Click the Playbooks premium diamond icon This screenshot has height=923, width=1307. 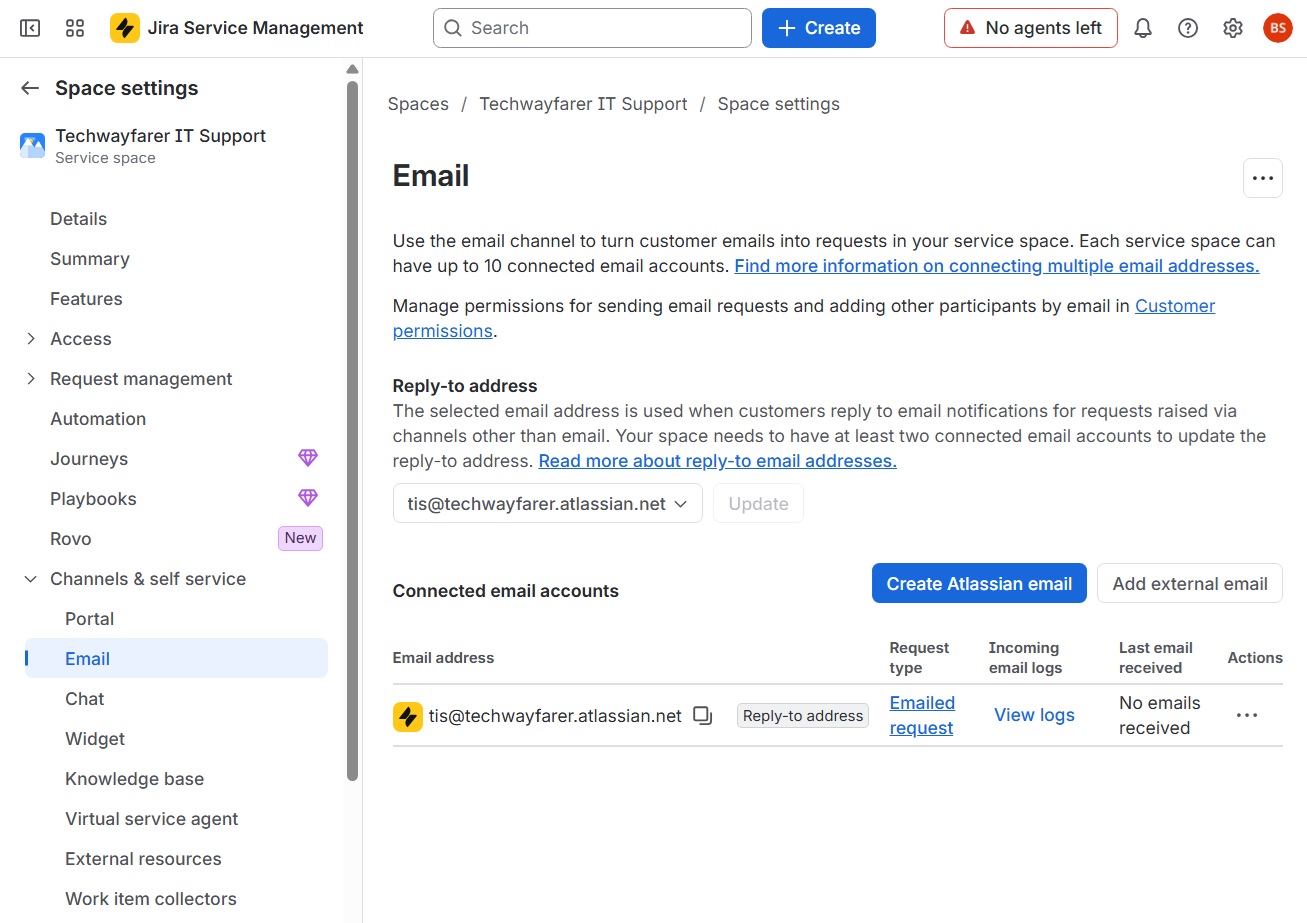click(308, 498)
